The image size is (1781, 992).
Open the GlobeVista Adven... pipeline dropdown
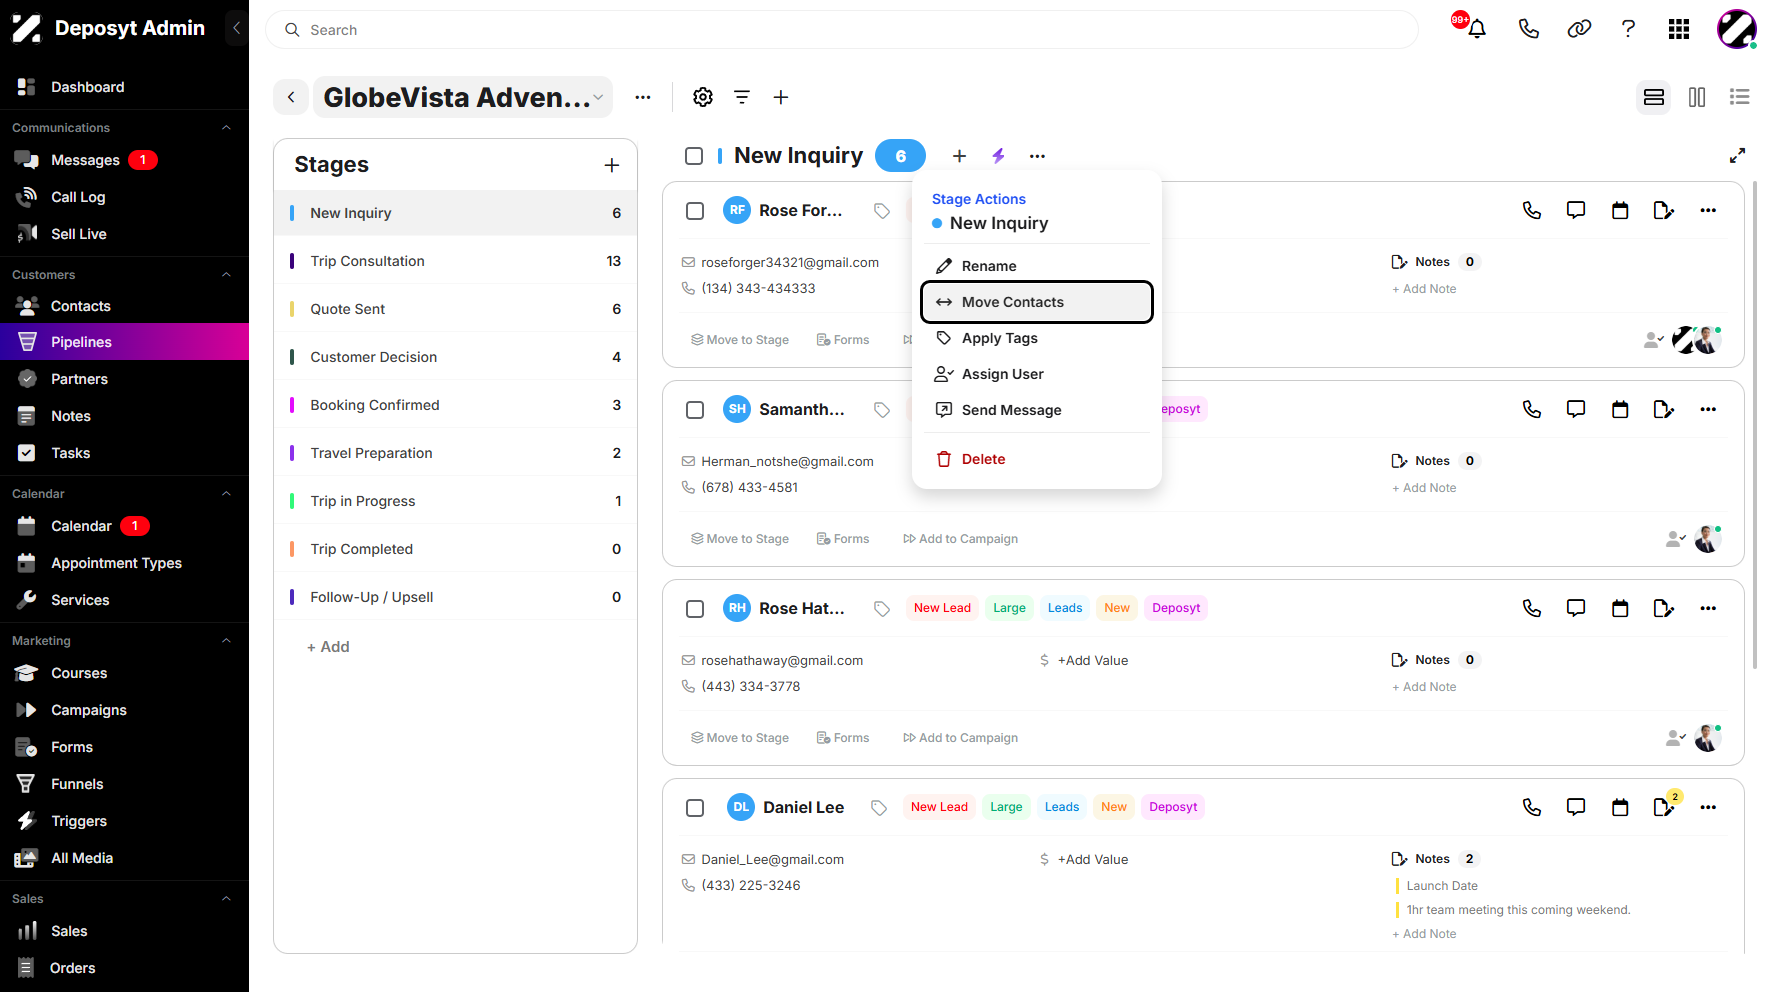coord(463,97)
